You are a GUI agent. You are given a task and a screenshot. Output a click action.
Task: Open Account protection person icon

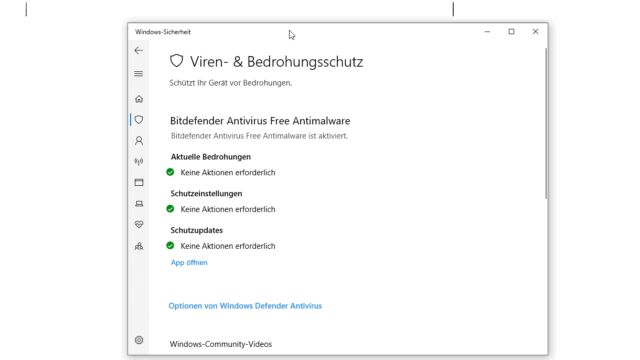click(139, 141)
